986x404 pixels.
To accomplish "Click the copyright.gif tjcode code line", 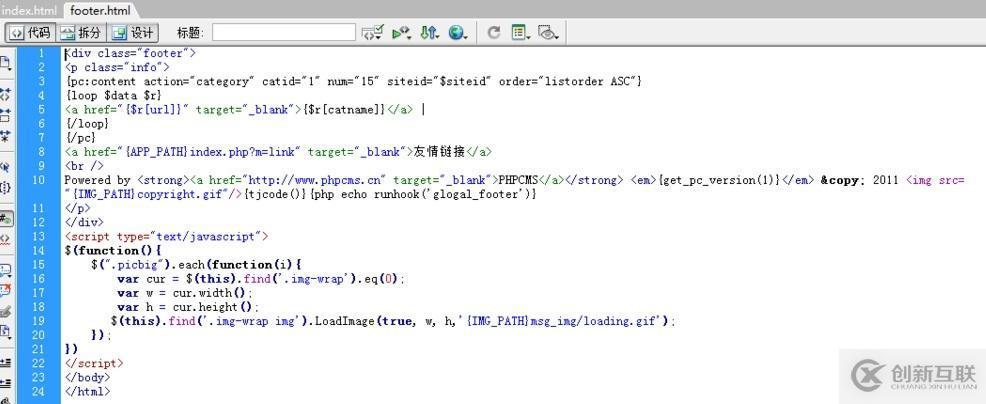I will click(301, 194).
